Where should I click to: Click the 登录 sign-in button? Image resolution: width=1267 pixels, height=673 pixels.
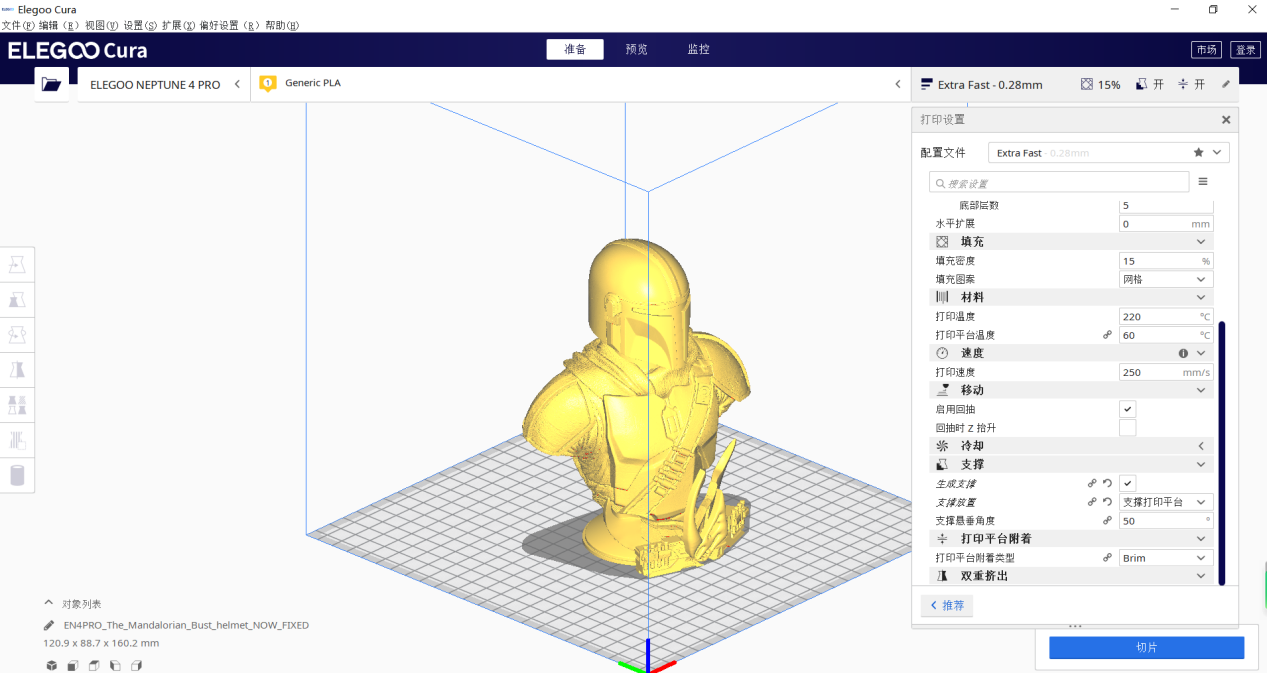tap(1245, 50)
